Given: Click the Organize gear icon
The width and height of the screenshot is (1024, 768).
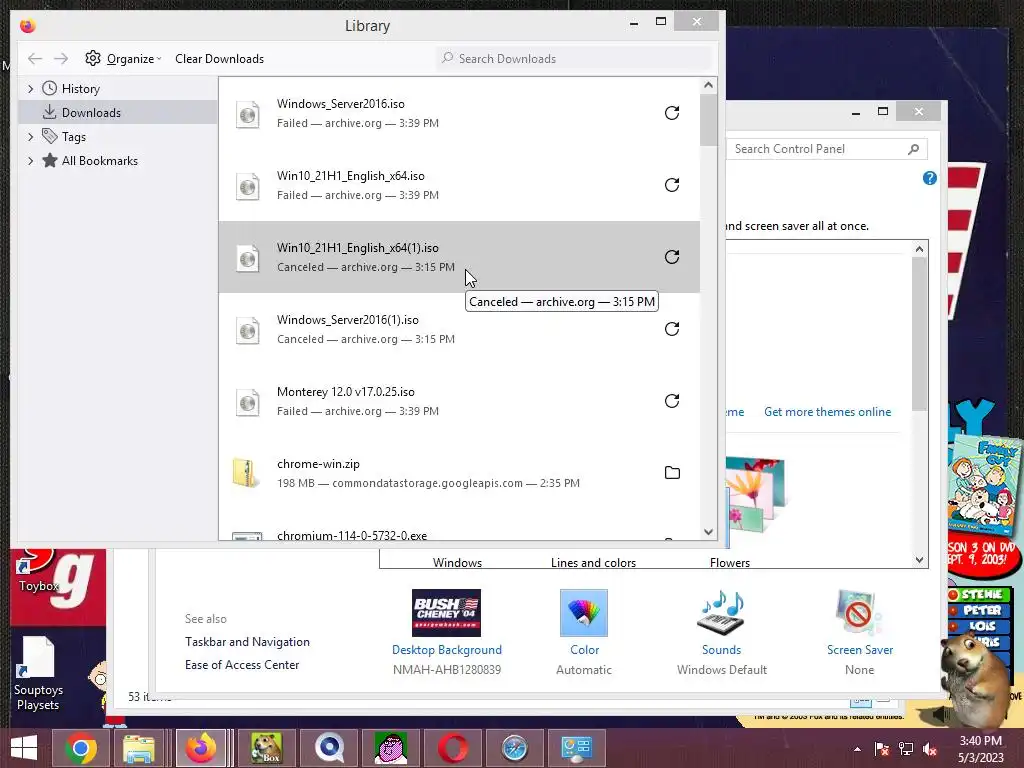Looking at the screenshot, I should [93, 58].
